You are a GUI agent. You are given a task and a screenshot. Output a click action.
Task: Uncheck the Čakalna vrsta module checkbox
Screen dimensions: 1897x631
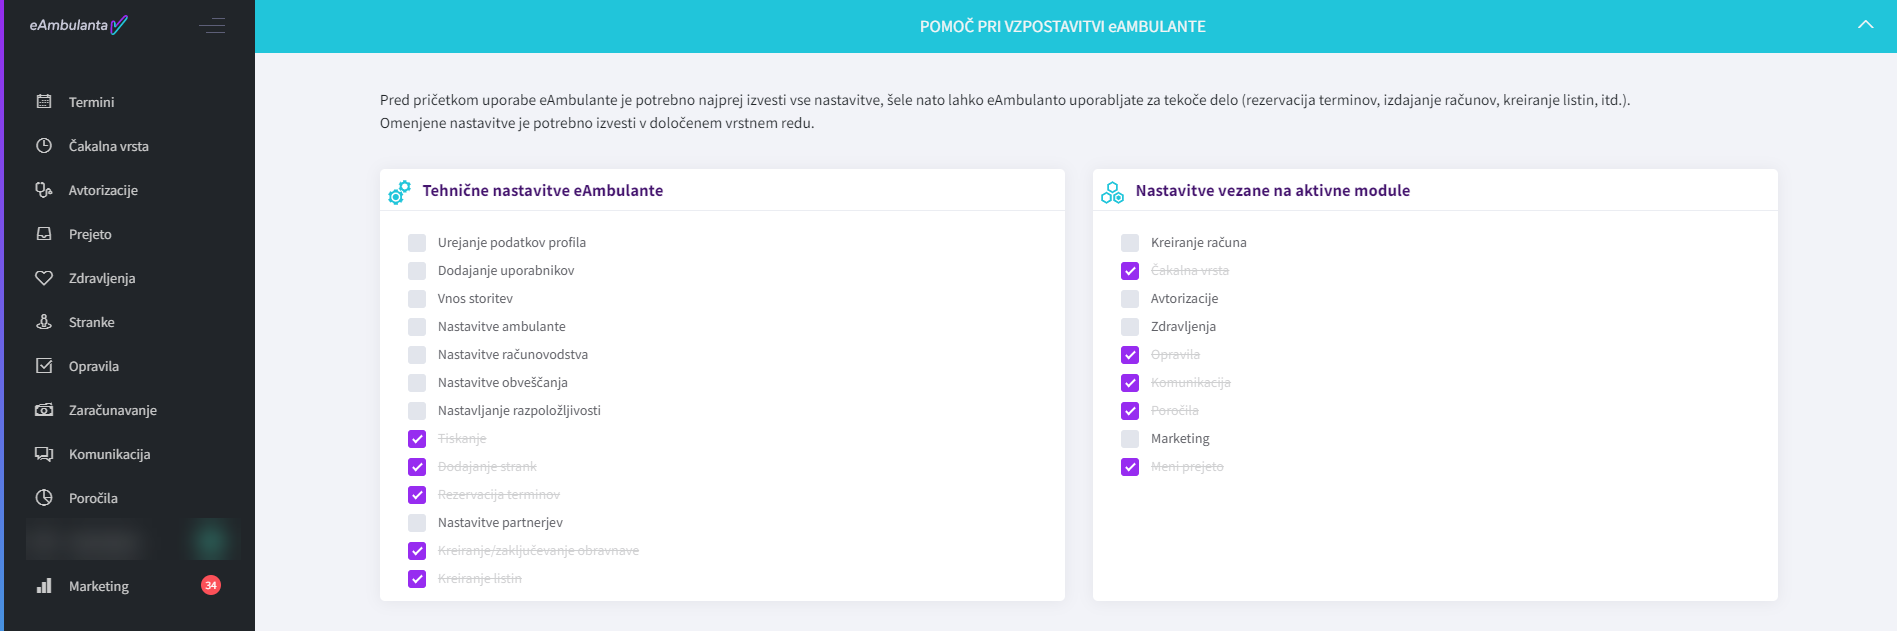1130,271
